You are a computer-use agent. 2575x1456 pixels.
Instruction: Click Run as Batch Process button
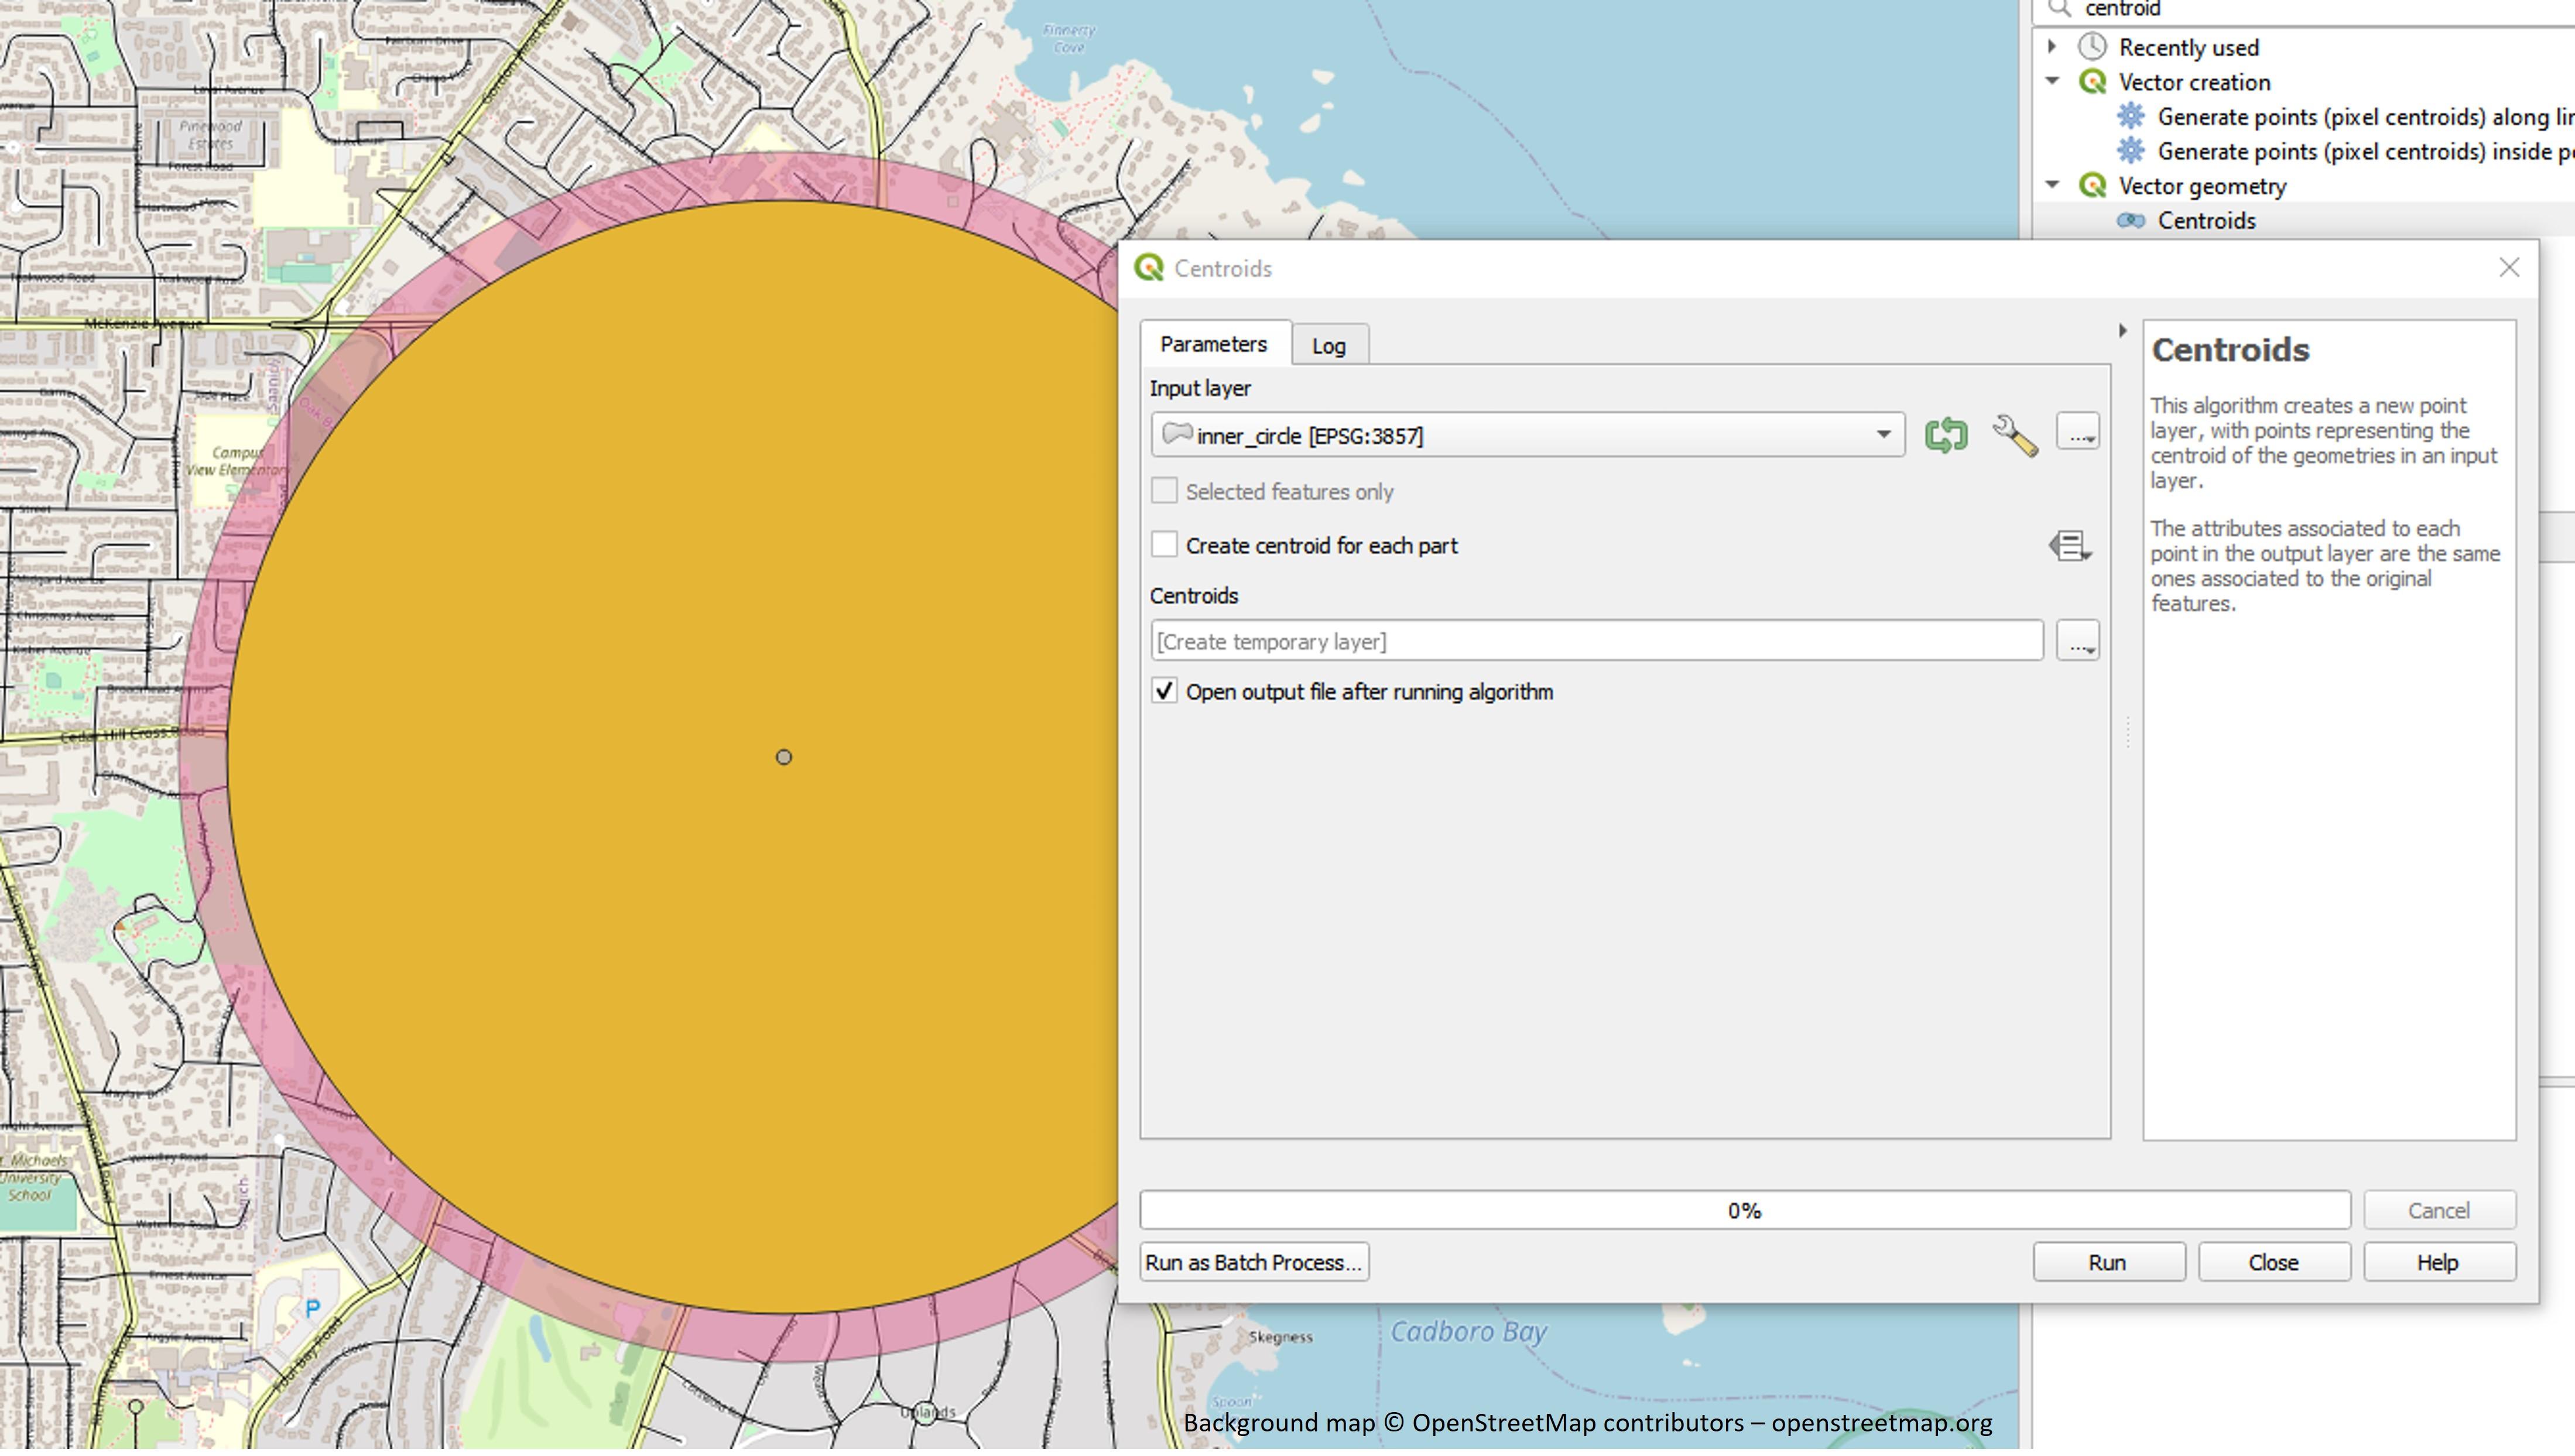(1253, 1263)
